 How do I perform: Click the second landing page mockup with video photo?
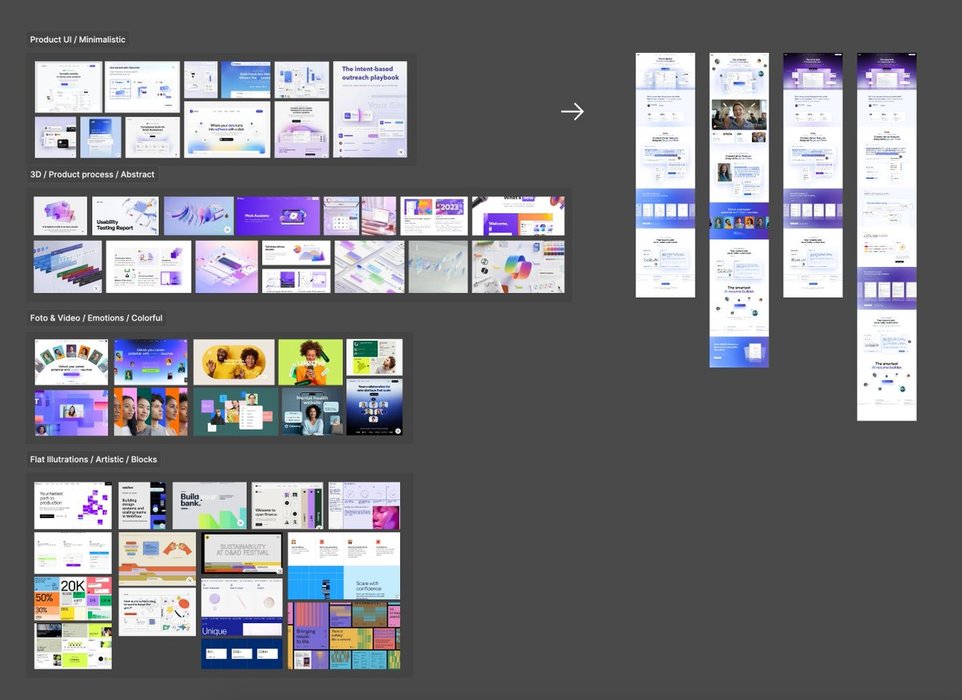click(739, 210)
